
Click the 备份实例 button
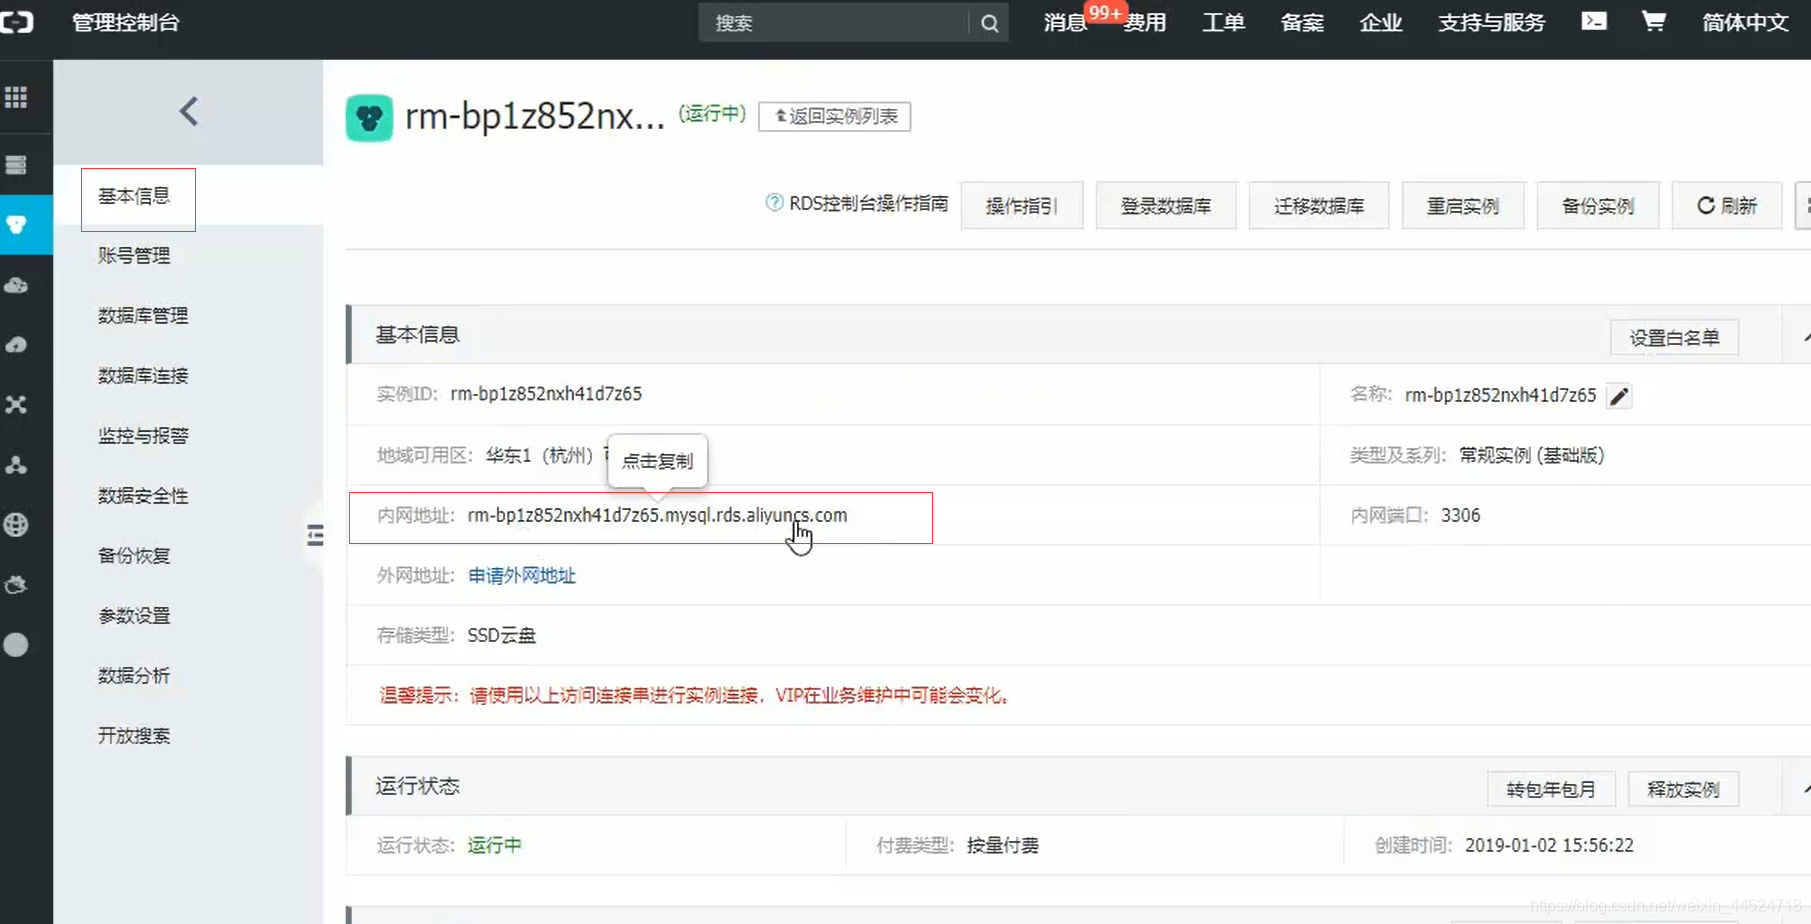point(1598,206)
